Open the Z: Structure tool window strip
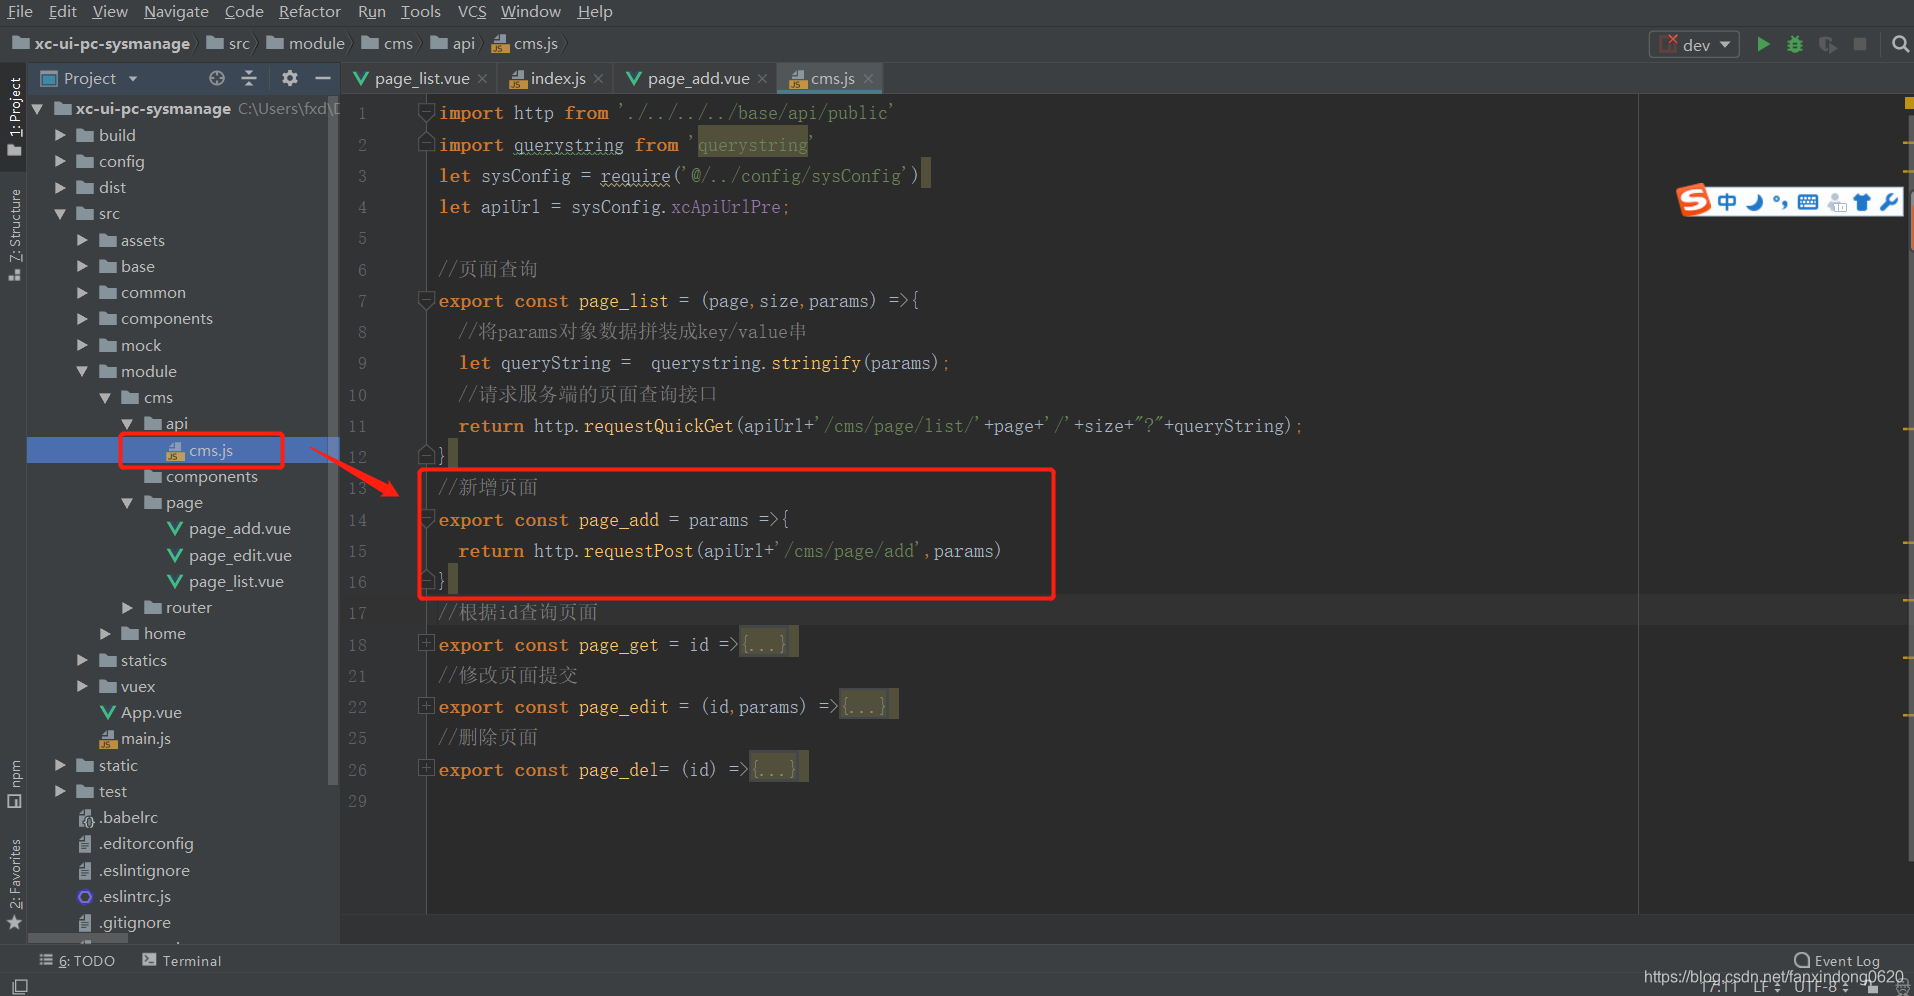 [14, 235]
